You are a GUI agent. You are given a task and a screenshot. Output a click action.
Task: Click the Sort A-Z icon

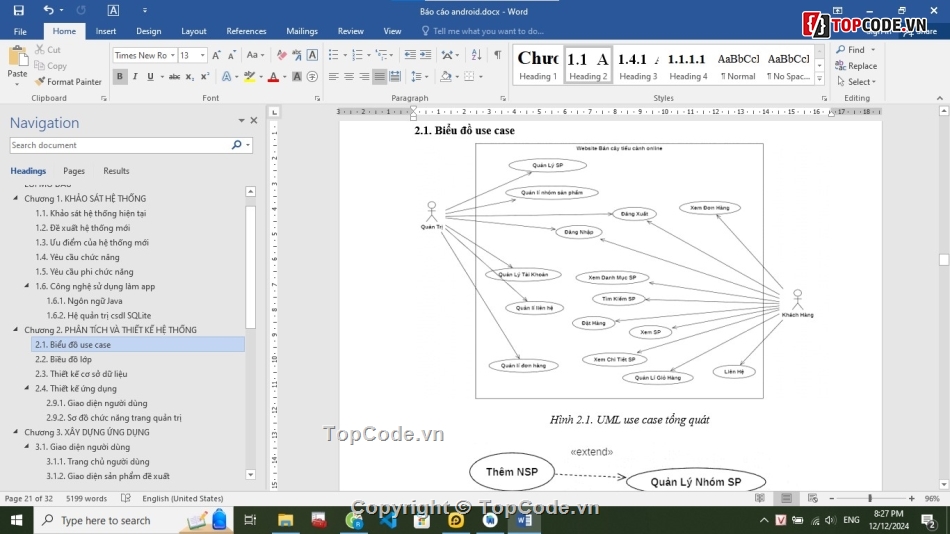pyautogui.click(x=476, y=55)
